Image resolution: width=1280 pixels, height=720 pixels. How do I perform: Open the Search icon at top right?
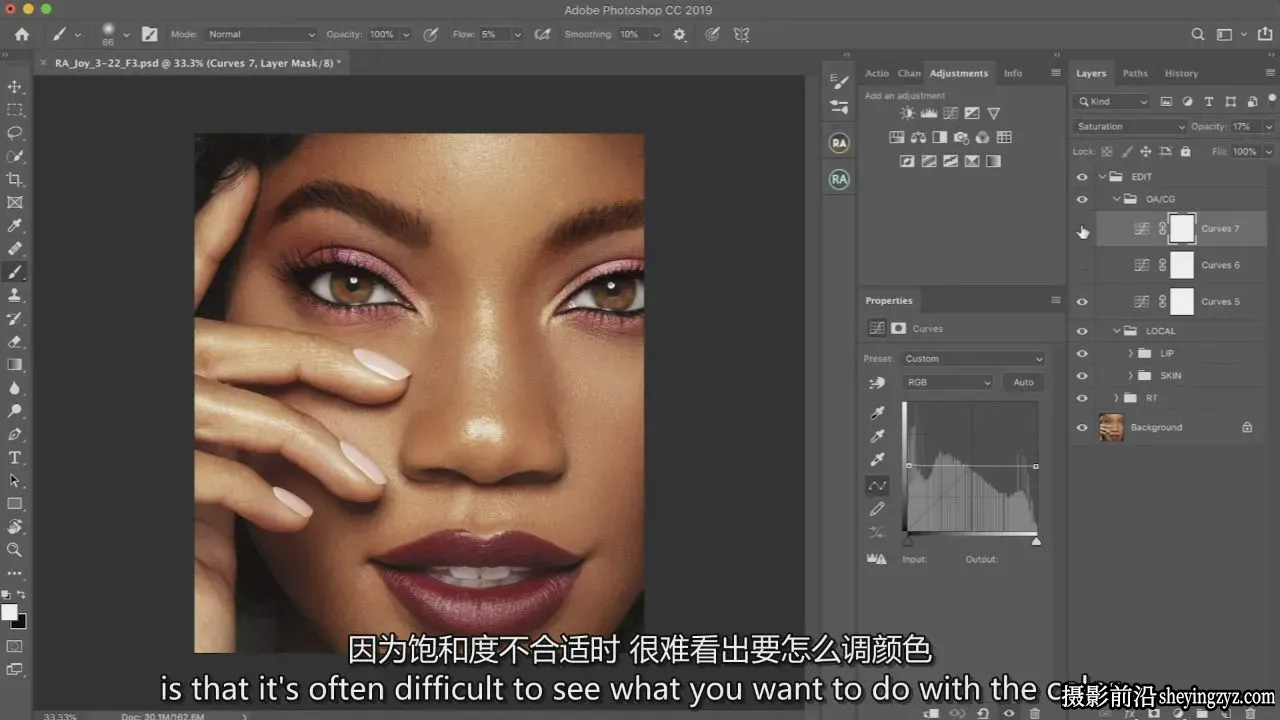point(1198,34)
